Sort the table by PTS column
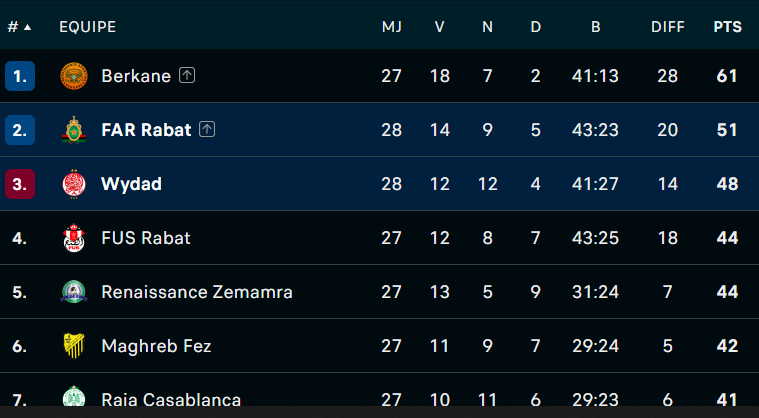 728,27
